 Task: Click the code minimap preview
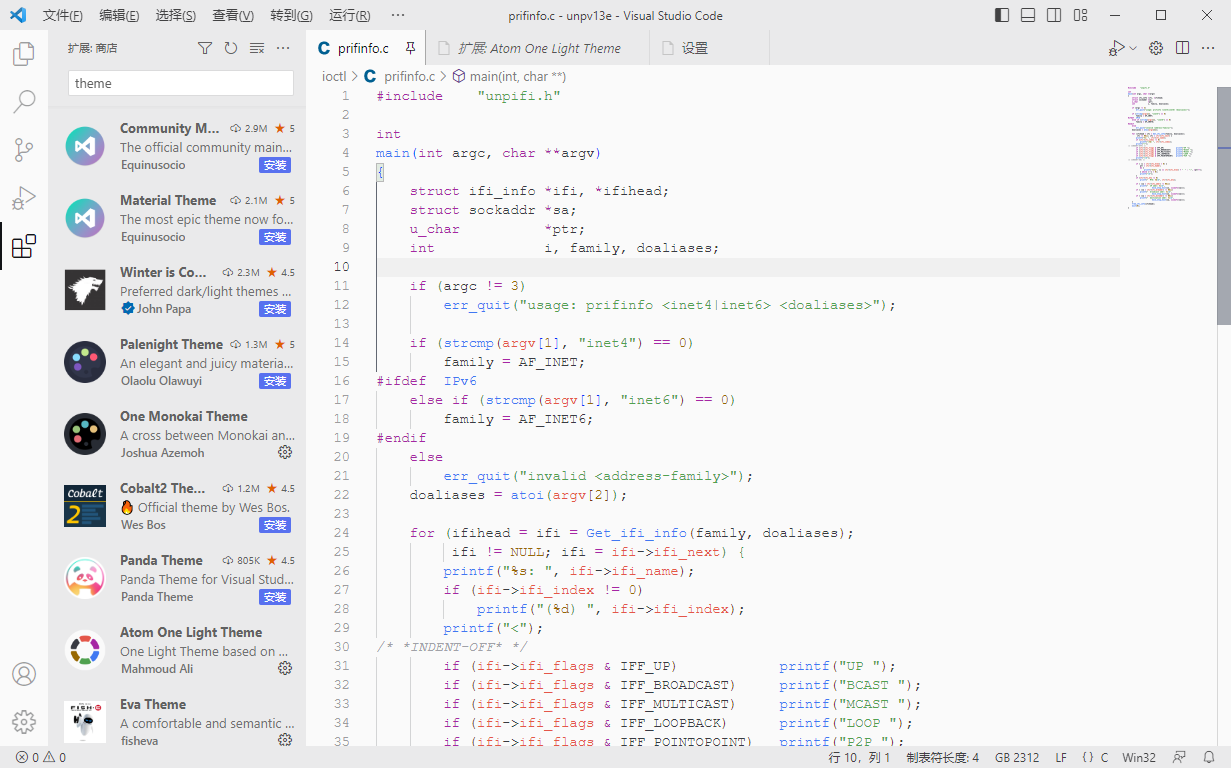pos(1167,146)
